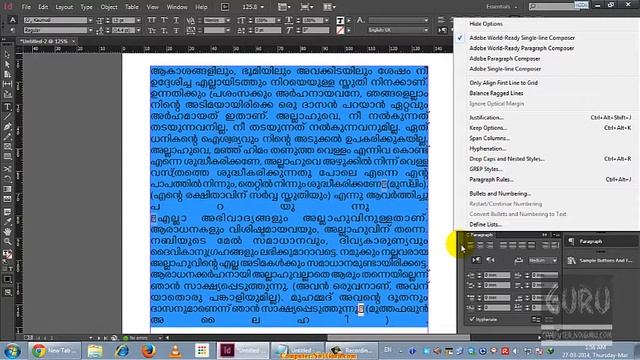This screenshot has height=360, width=640.
Task: Toggle Hyphenate checkbox in Paragraph panel
Action: (x=472, y=320)
